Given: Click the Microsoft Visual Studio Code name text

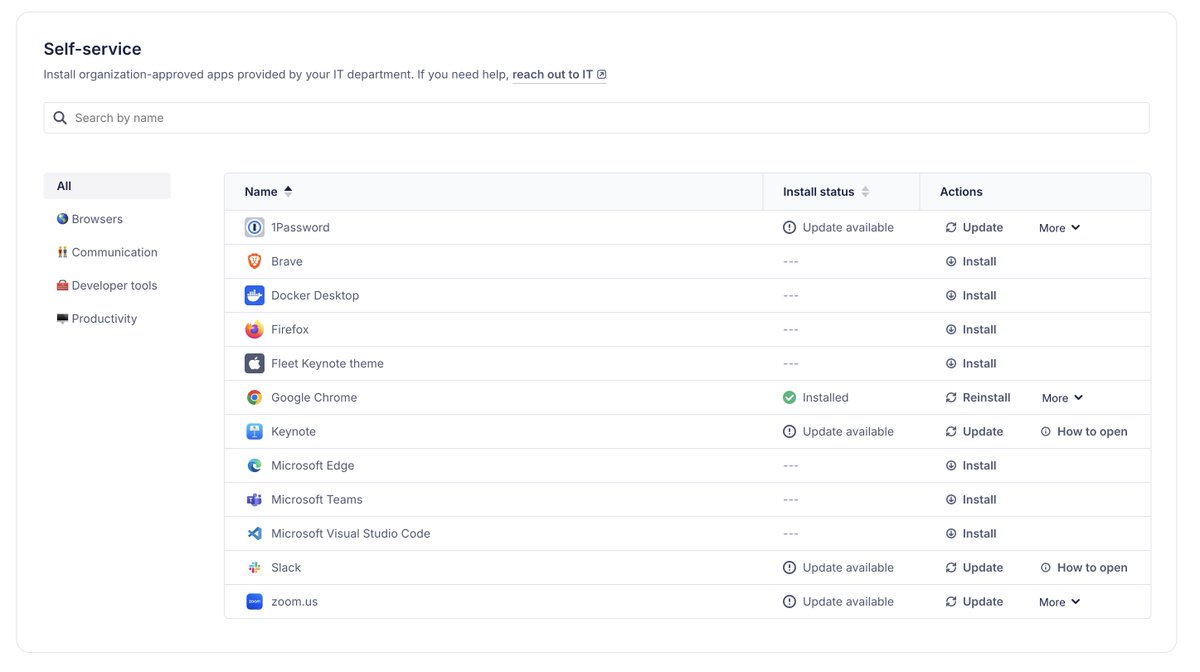Looking at the screenshot, I should click(x=351, y=534).
